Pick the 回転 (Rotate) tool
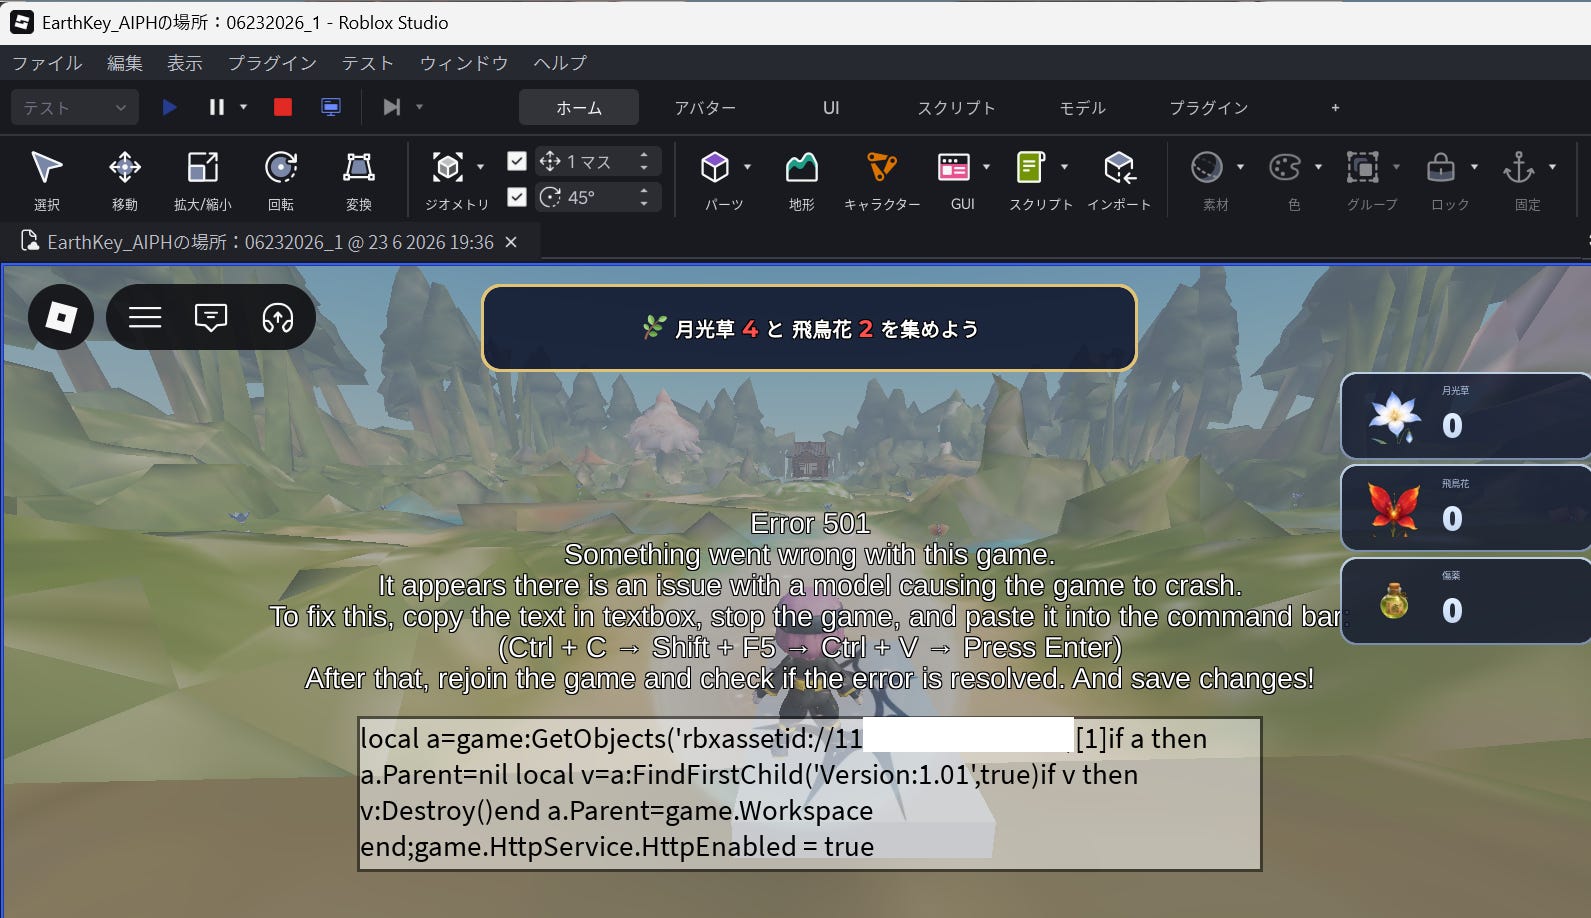This screenshot has height=918, width=1591. pyautogui.click(x=281, y=179)
